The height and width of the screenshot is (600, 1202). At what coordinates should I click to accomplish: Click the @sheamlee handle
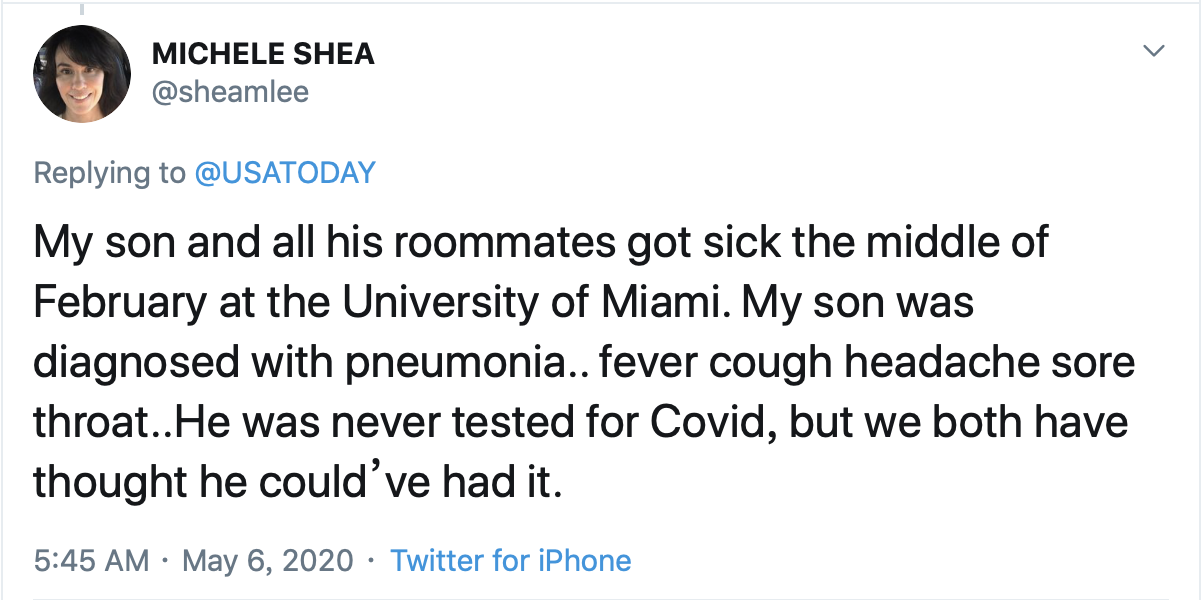[x=230, y=92]
